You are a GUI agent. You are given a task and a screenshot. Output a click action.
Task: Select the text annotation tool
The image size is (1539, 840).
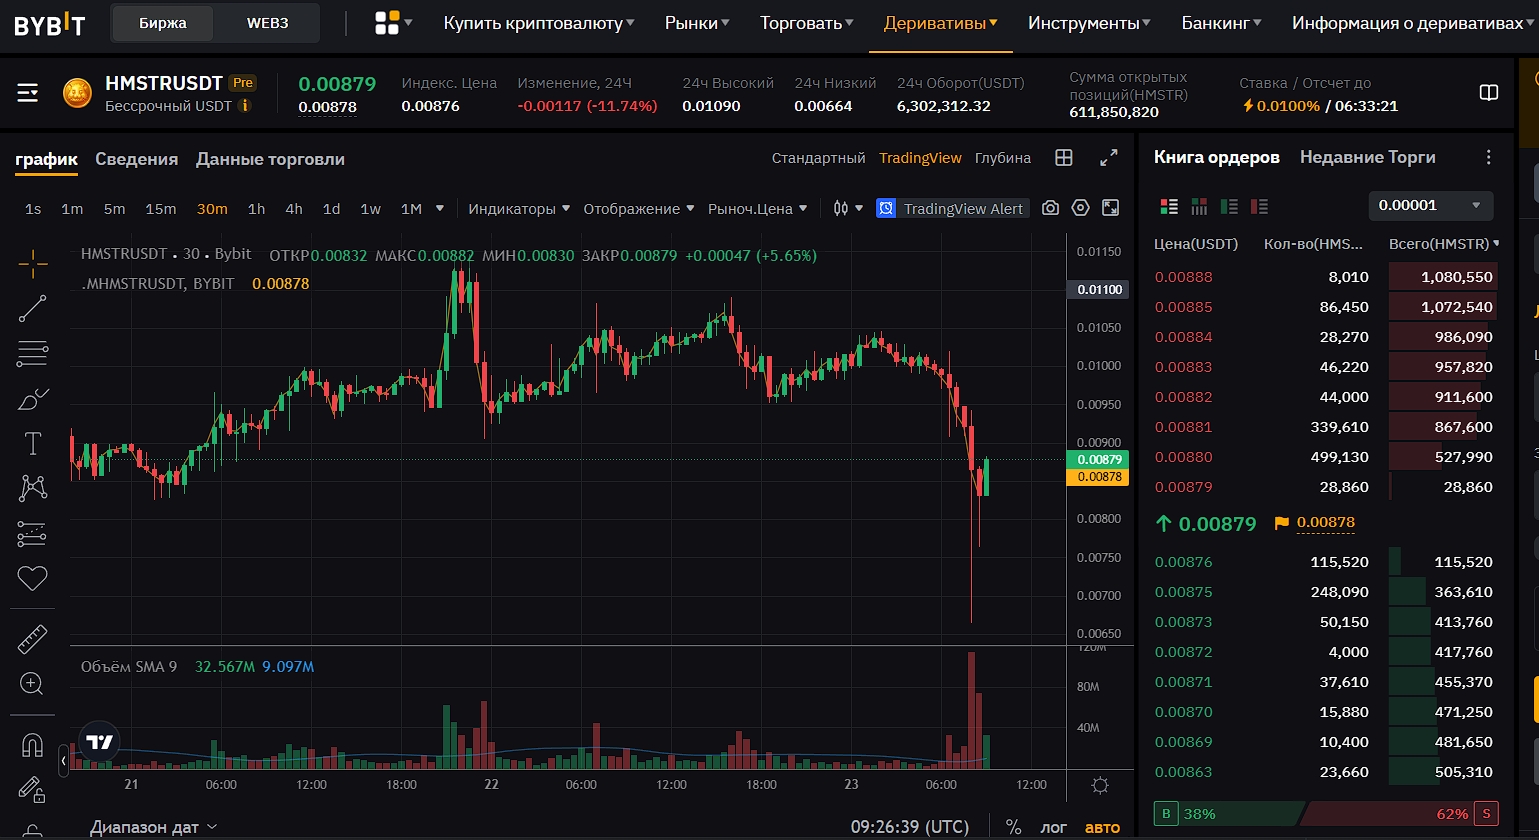pyautogui.click(x=33, y=443)
